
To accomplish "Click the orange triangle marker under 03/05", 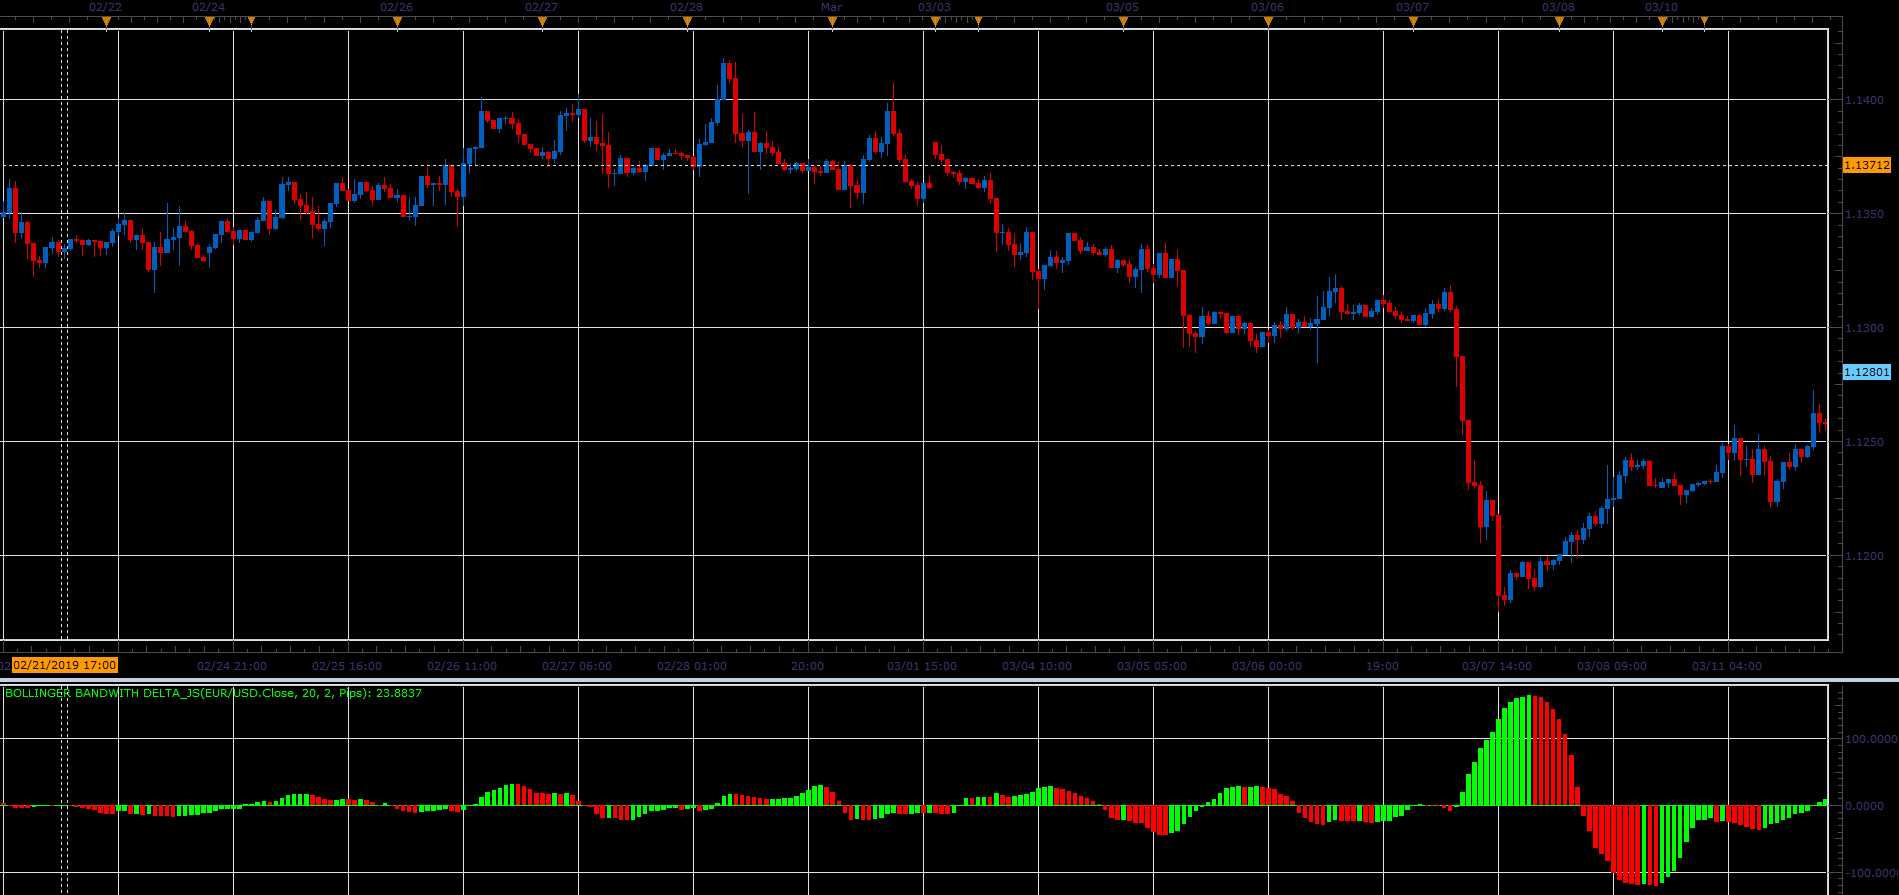I will (1123, 21).
